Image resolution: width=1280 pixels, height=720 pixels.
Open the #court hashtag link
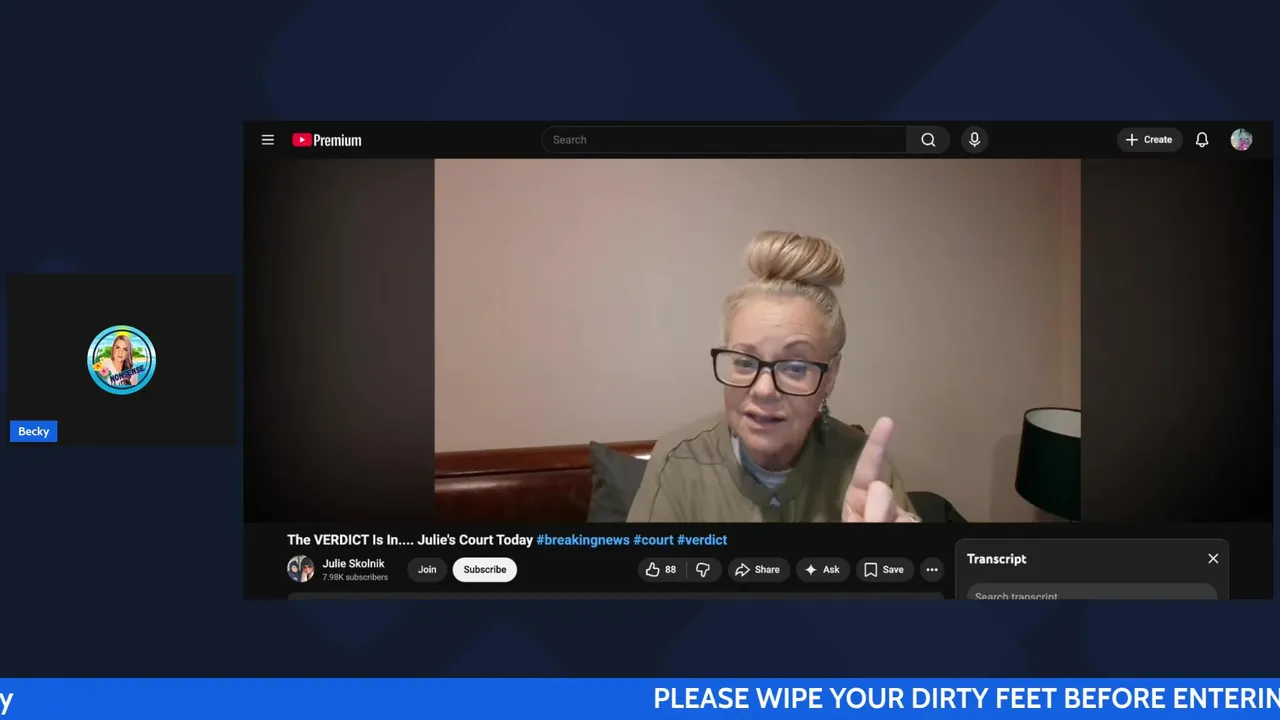653,540
